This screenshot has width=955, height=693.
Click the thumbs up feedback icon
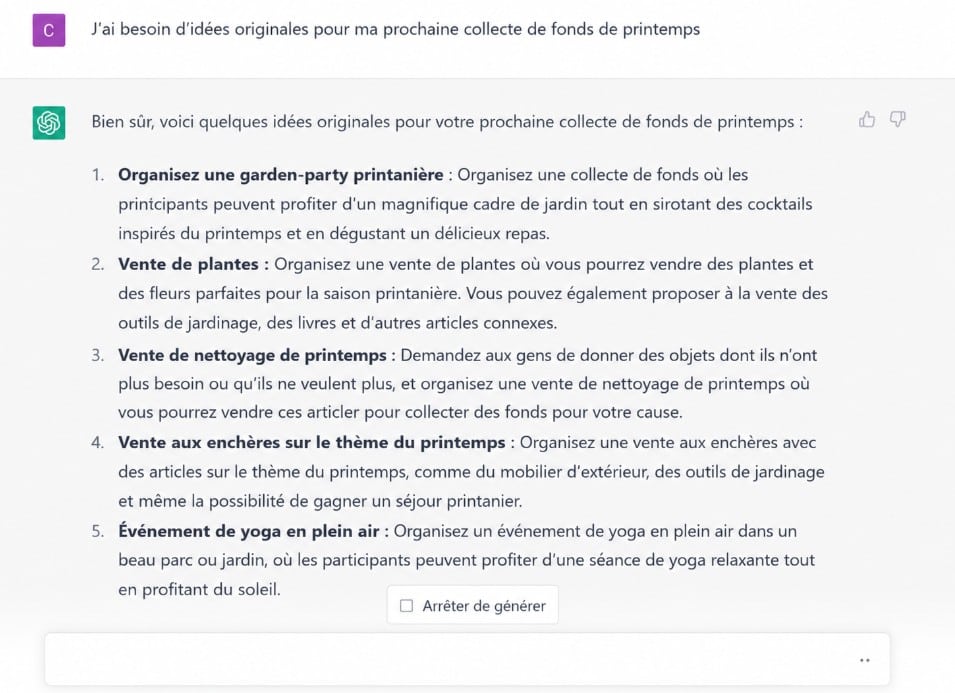pyautogui.click(x=867, y=119)
